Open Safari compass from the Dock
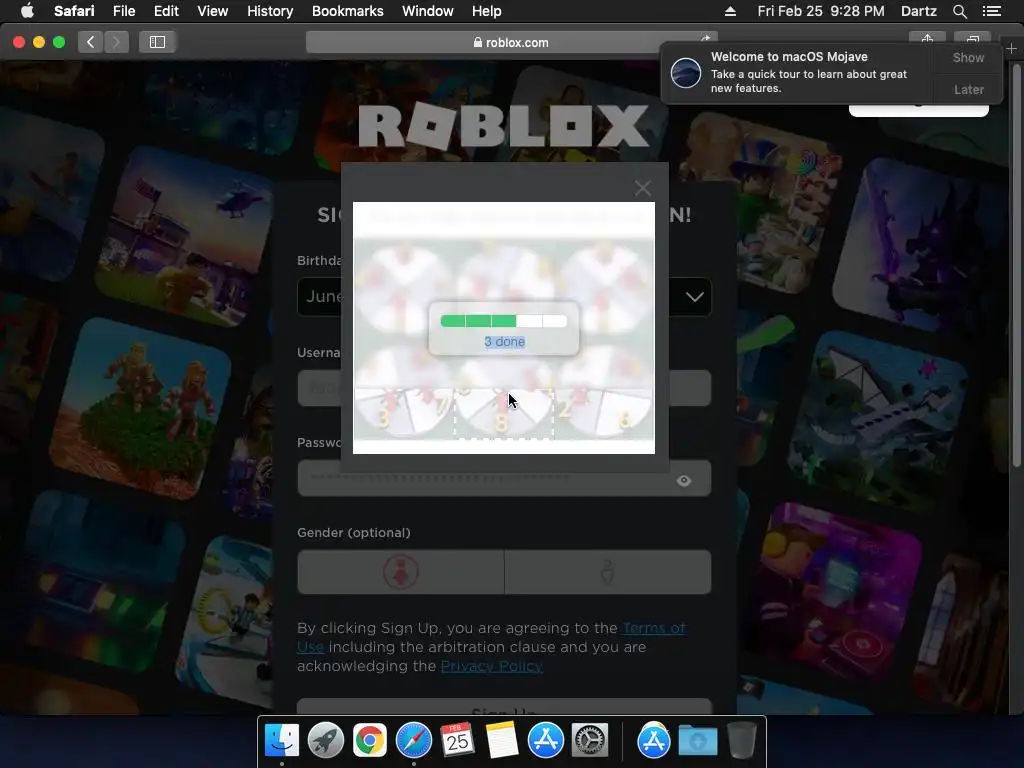 (x=413, y=741)
